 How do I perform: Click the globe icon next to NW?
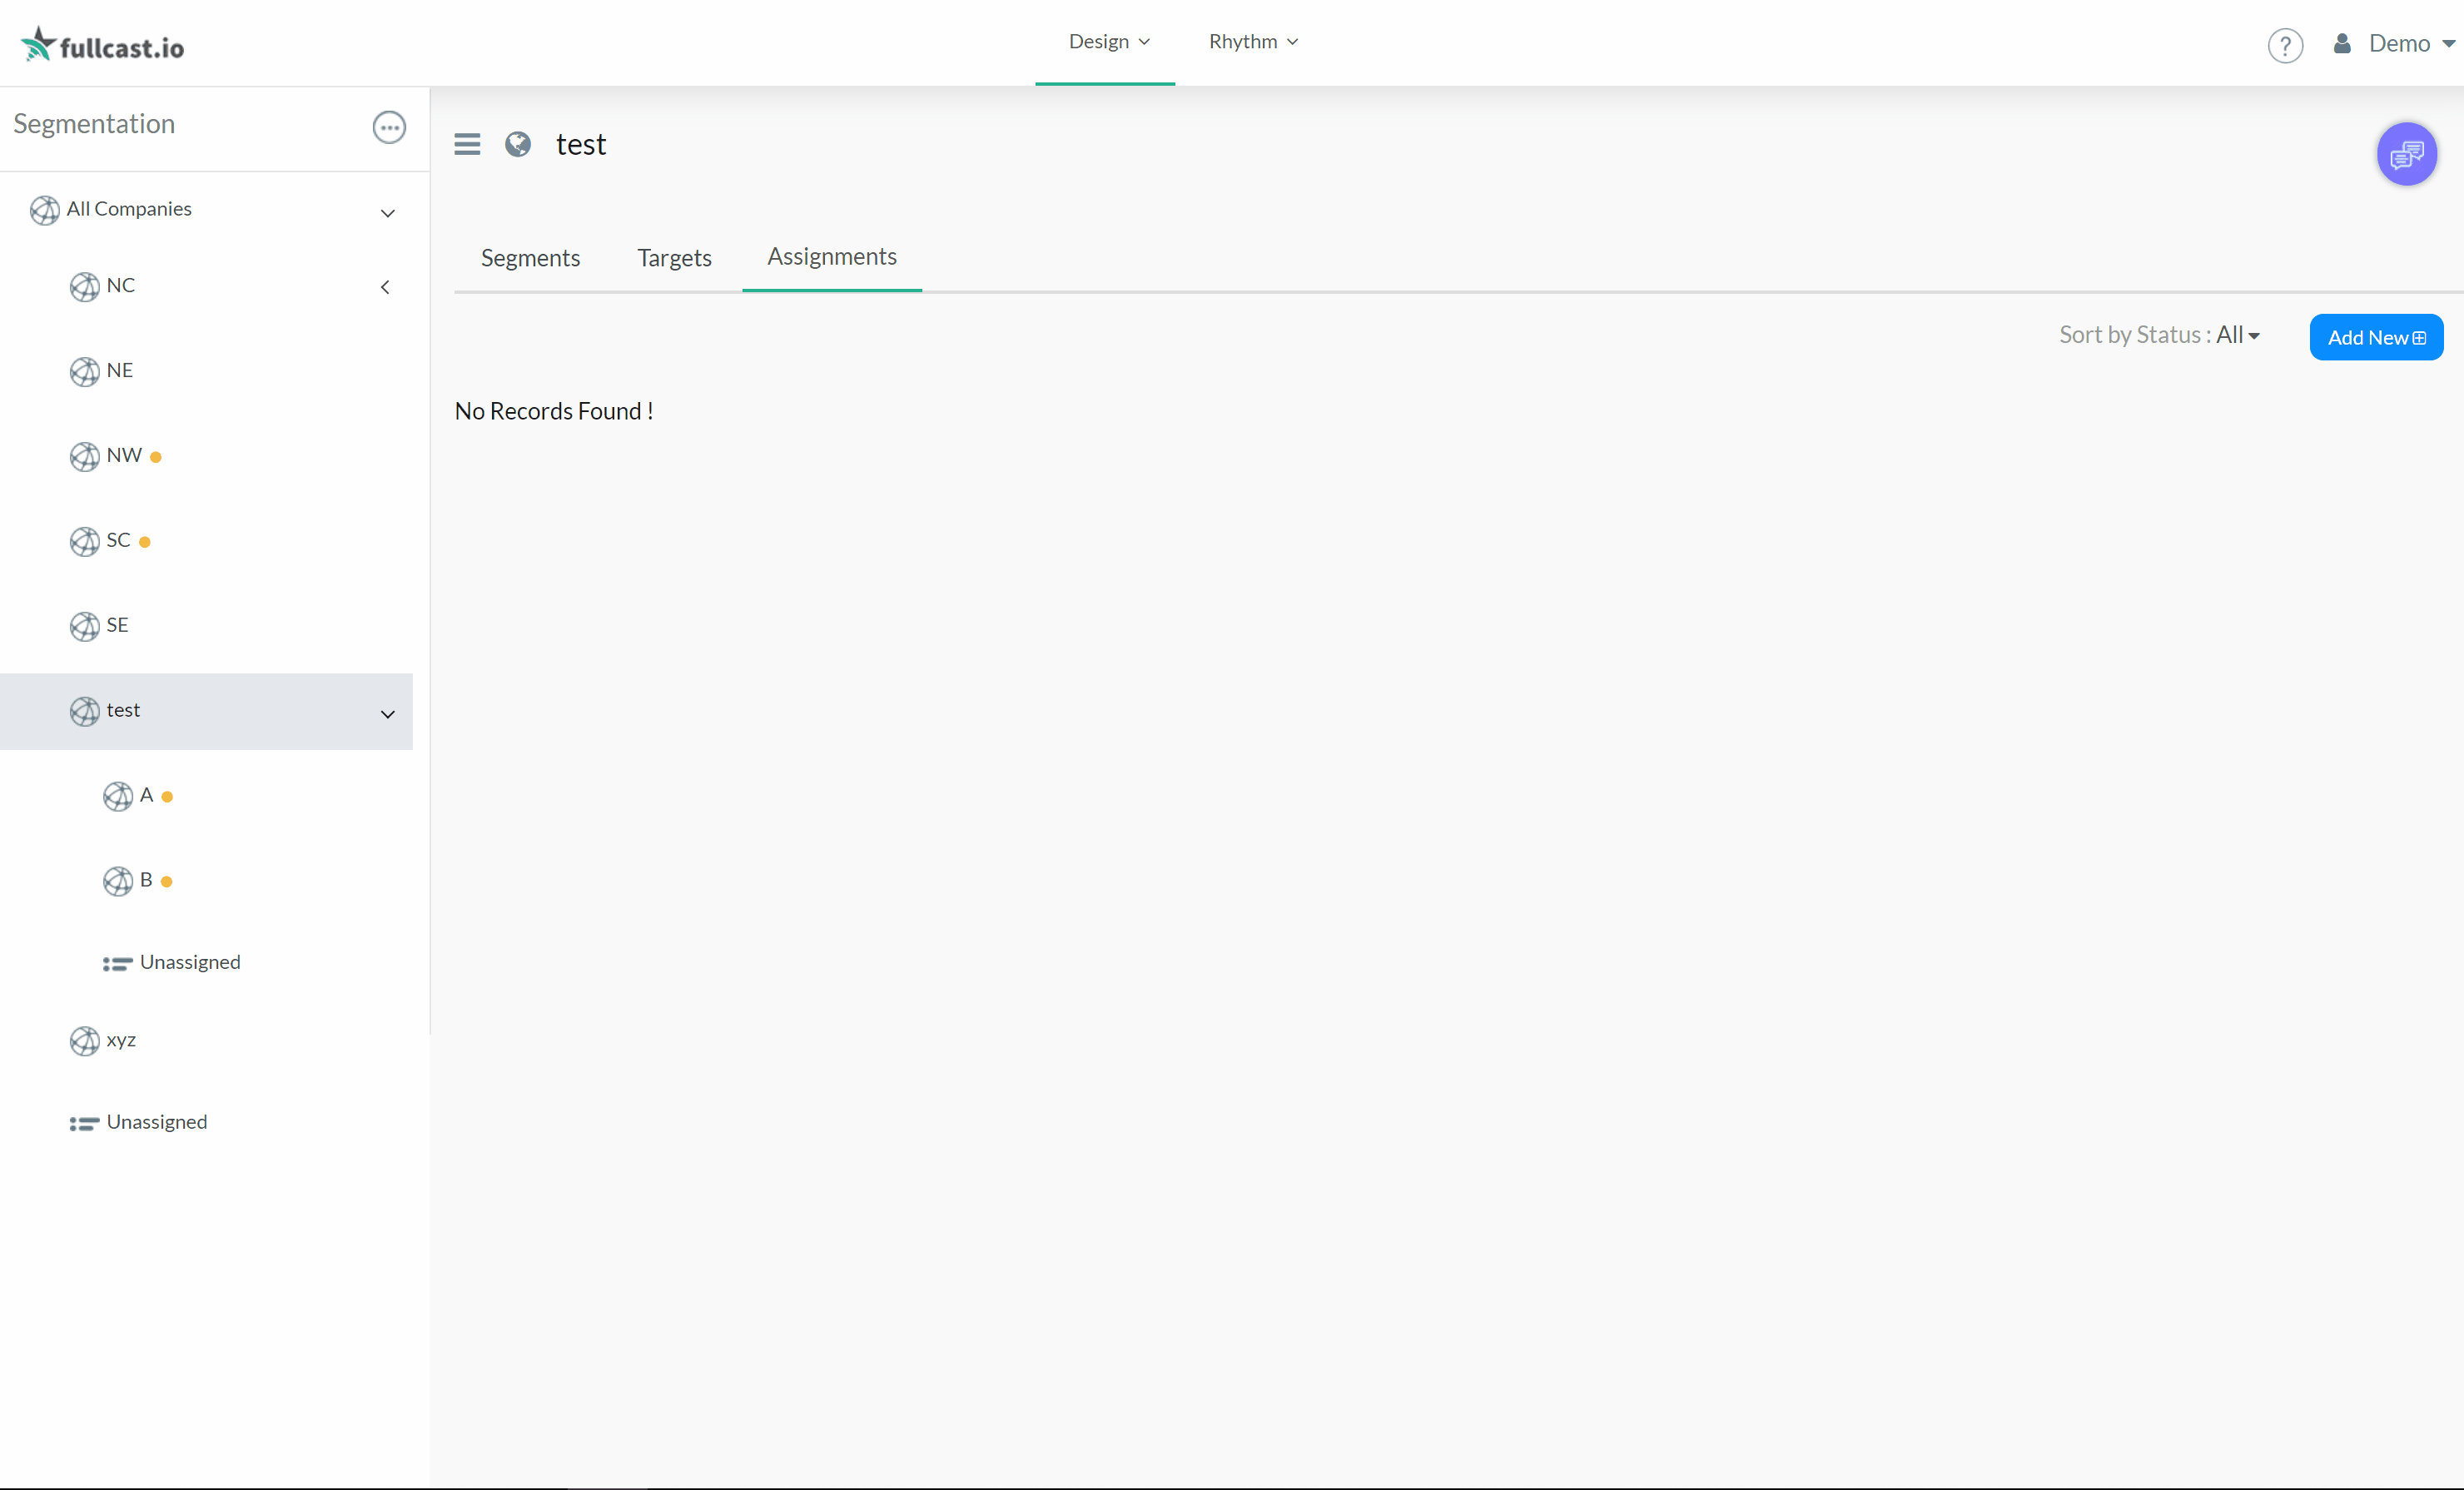click(84, 456)
